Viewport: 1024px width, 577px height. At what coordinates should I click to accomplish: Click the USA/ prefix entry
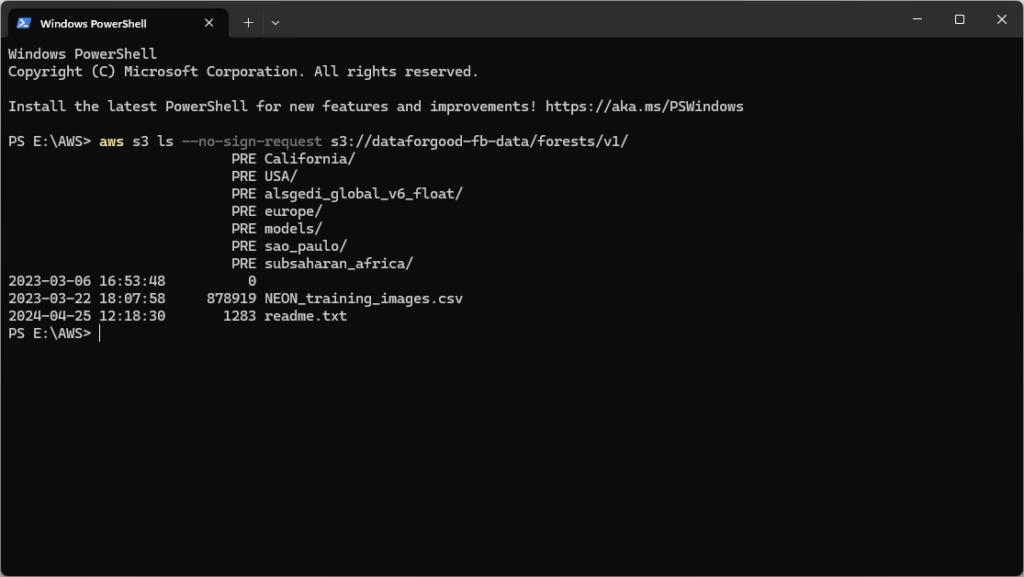281,176
